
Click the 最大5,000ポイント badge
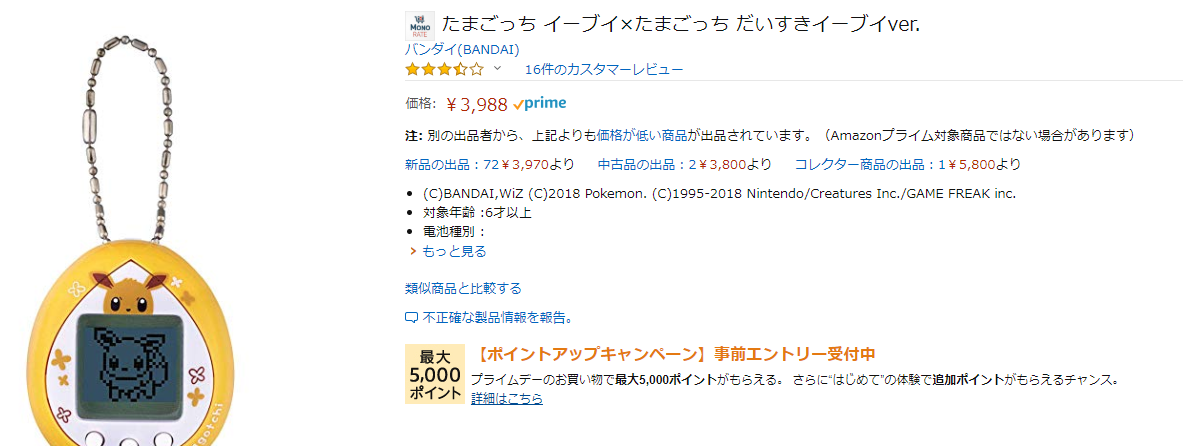point(435,374)
